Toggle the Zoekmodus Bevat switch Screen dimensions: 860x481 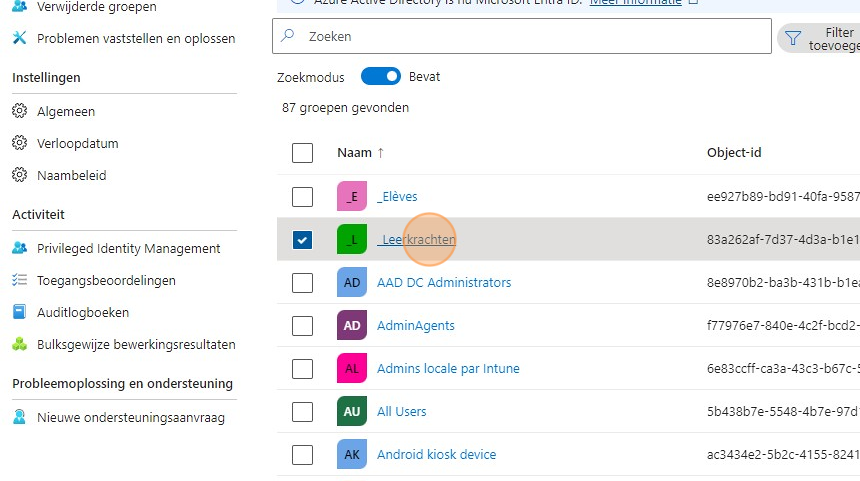[380, 77]
